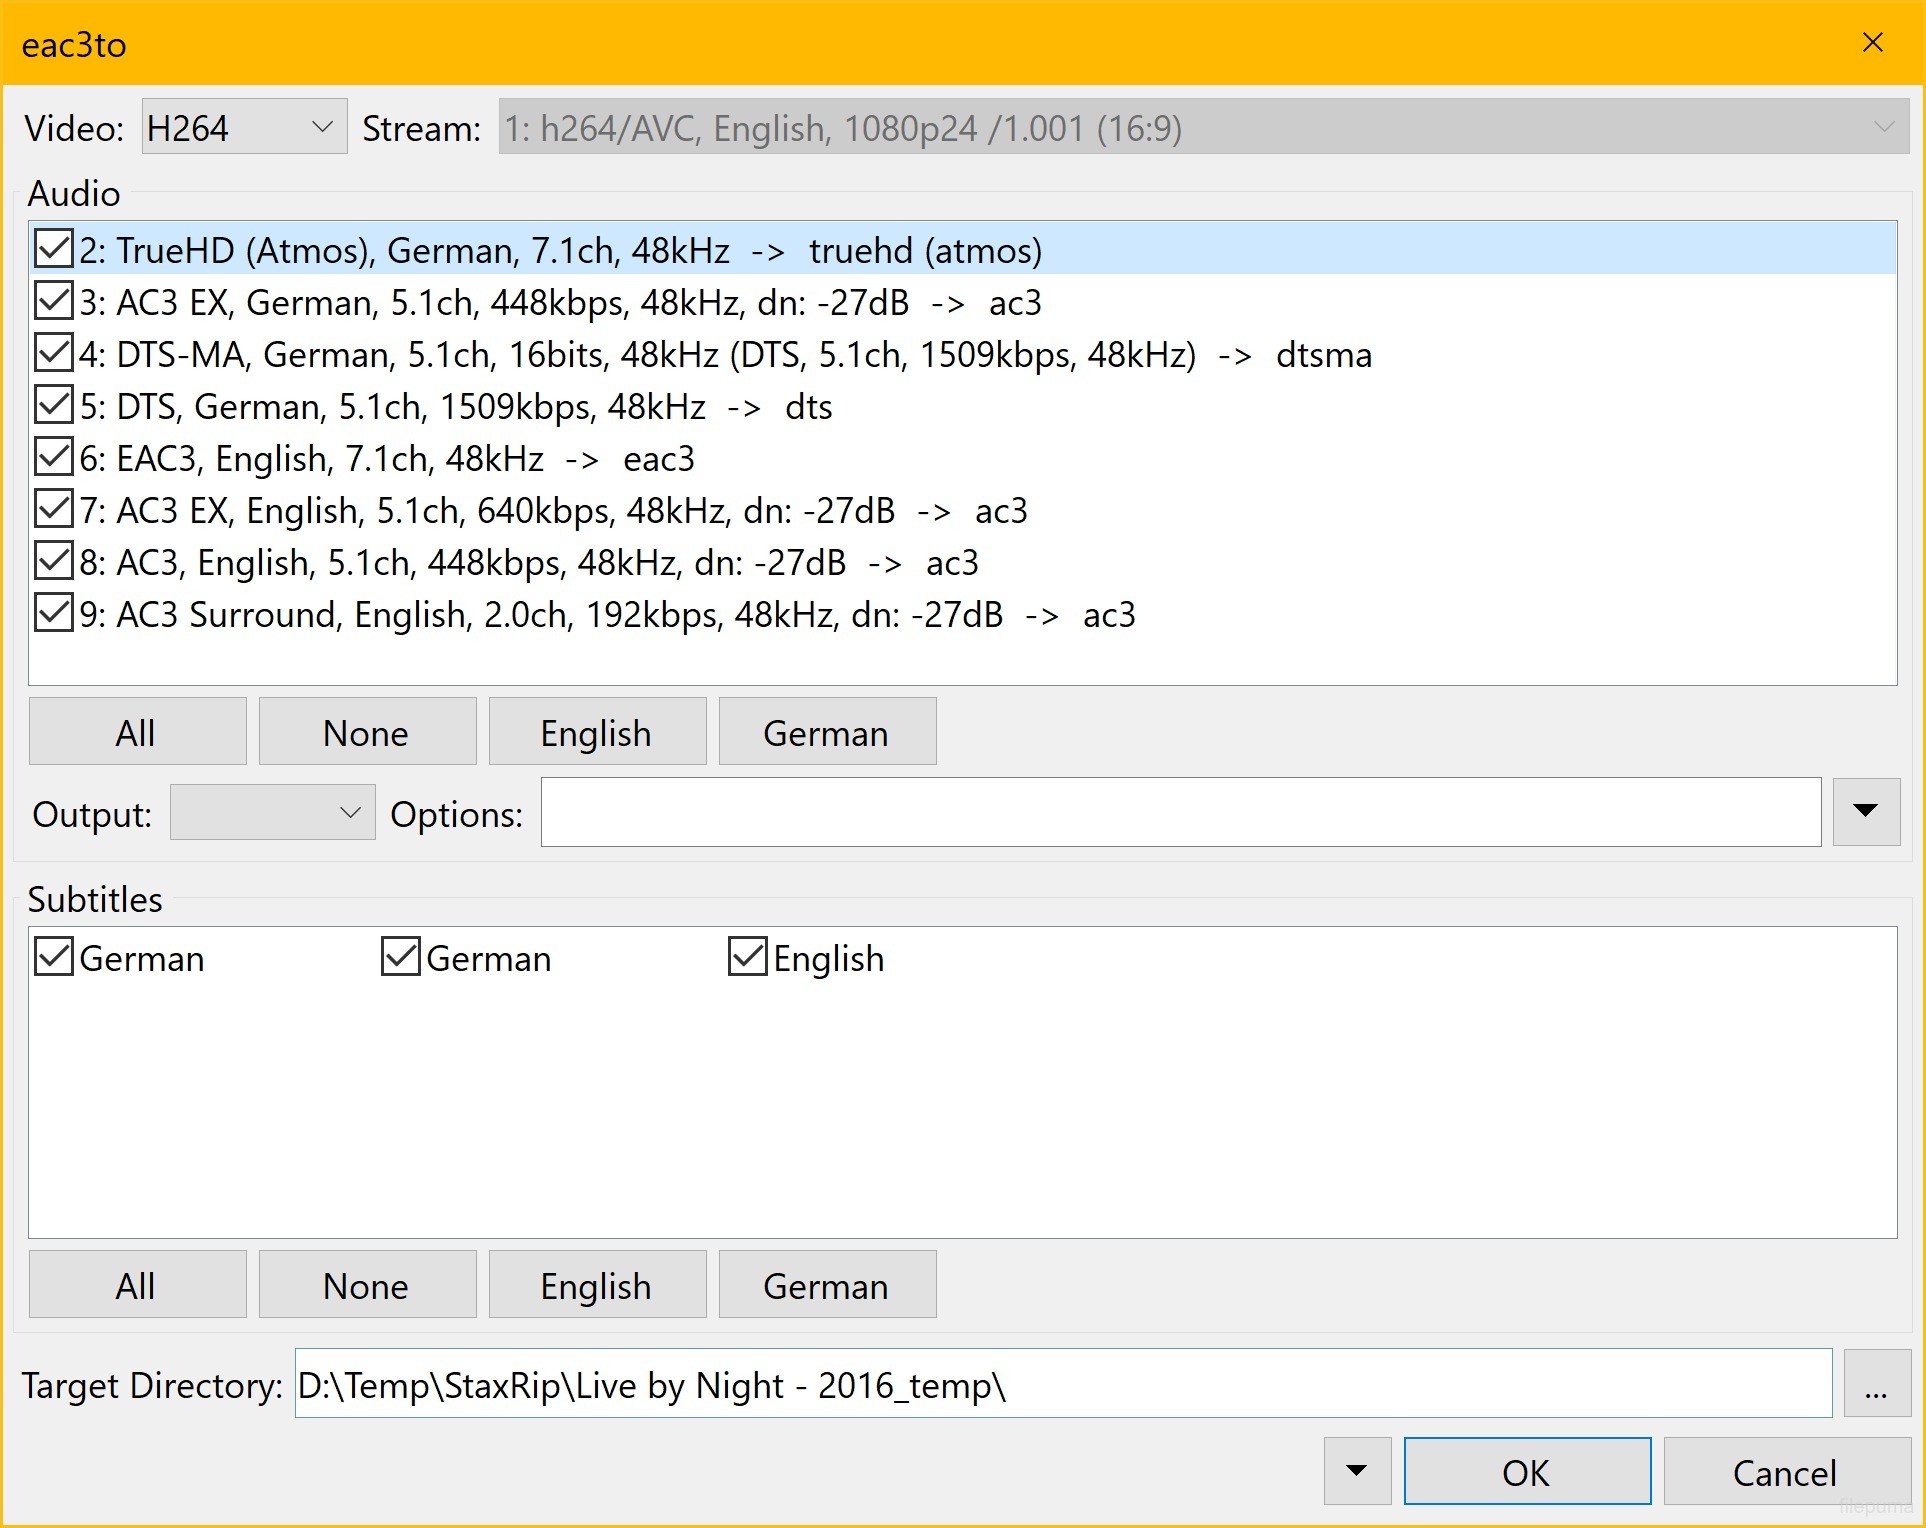Toggle the EAC3 English 7.1ch track
1926x1528 pixels.
click(54, 457)
